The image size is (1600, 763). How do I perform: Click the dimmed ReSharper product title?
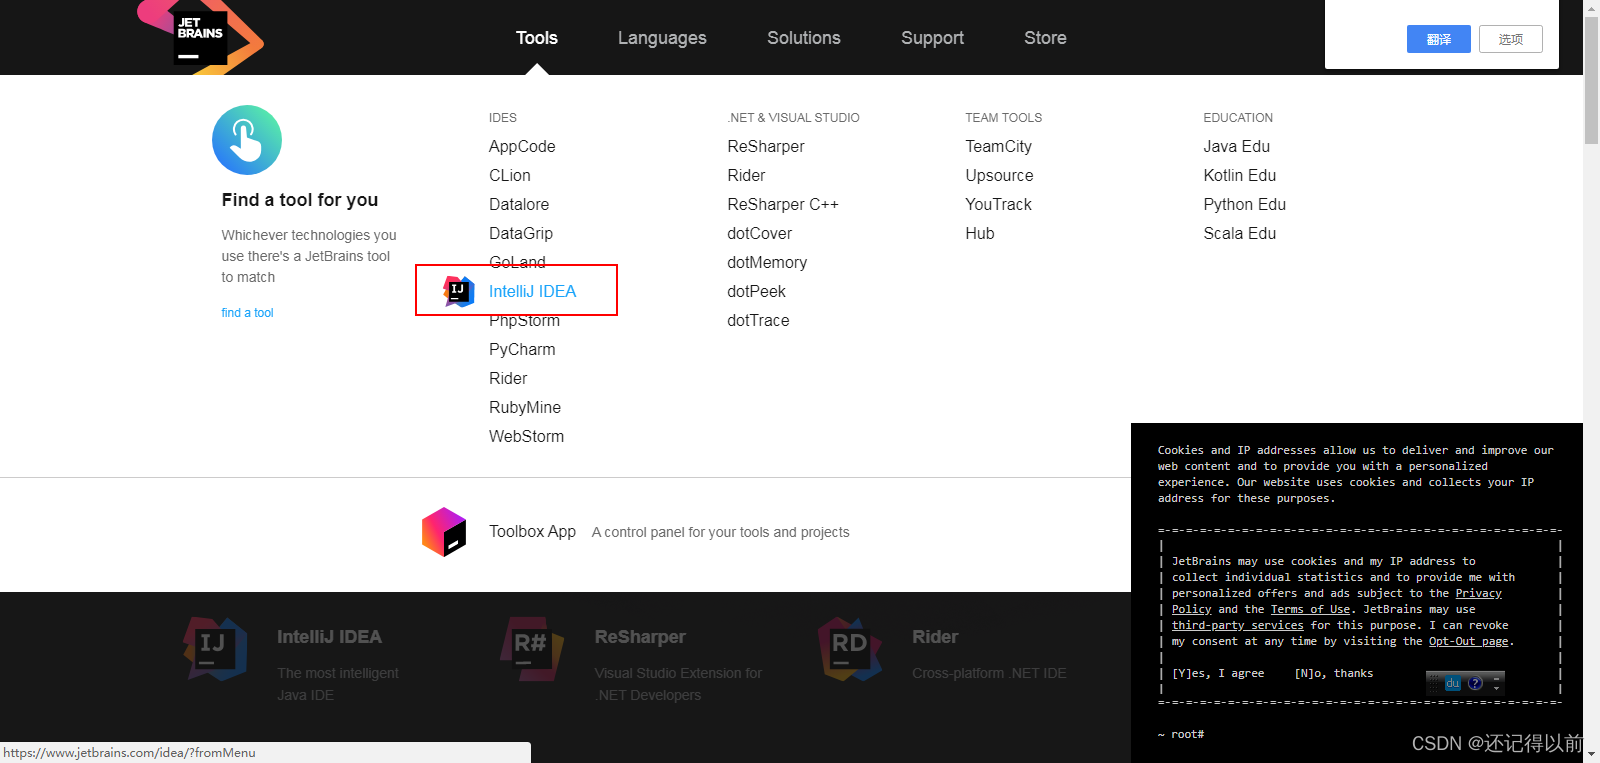(640, 637)
